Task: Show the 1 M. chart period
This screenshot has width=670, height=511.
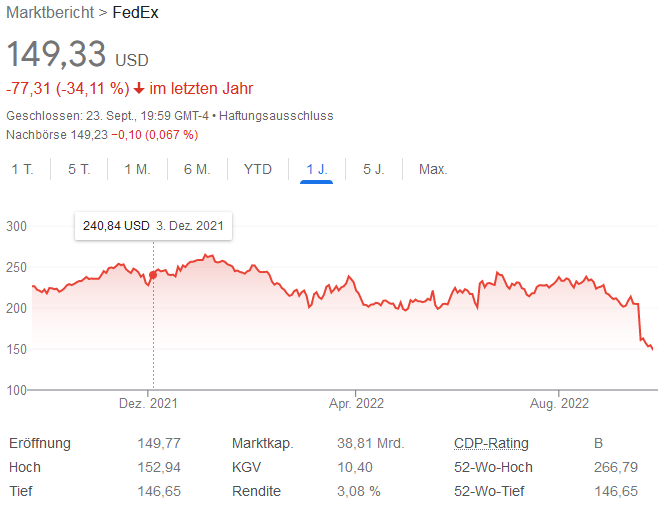Action: pos(137,169)
